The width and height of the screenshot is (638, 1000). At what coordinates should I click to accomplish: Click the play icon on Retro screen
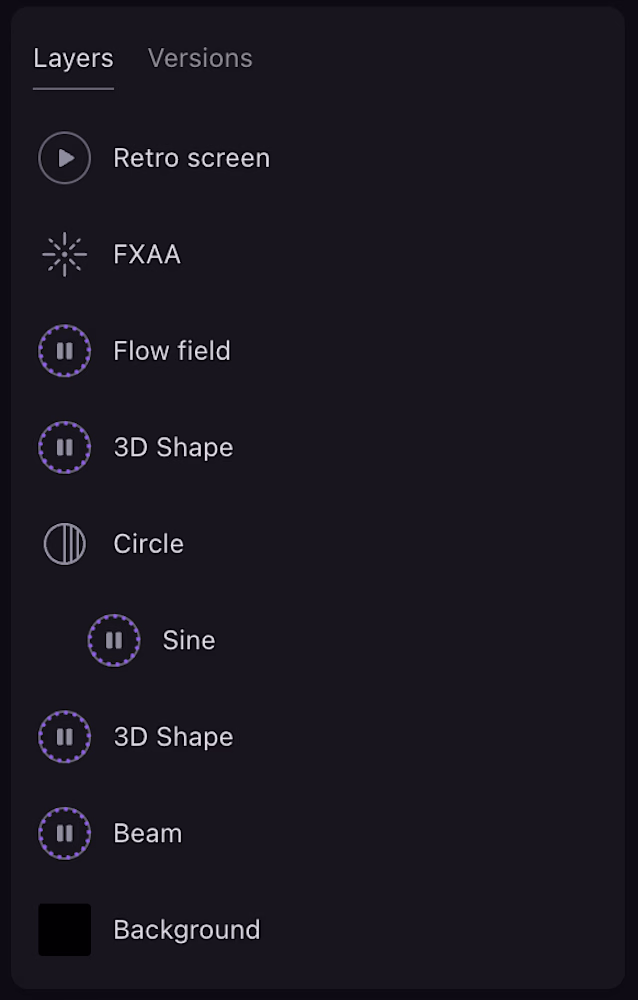(x=65, y=158)
